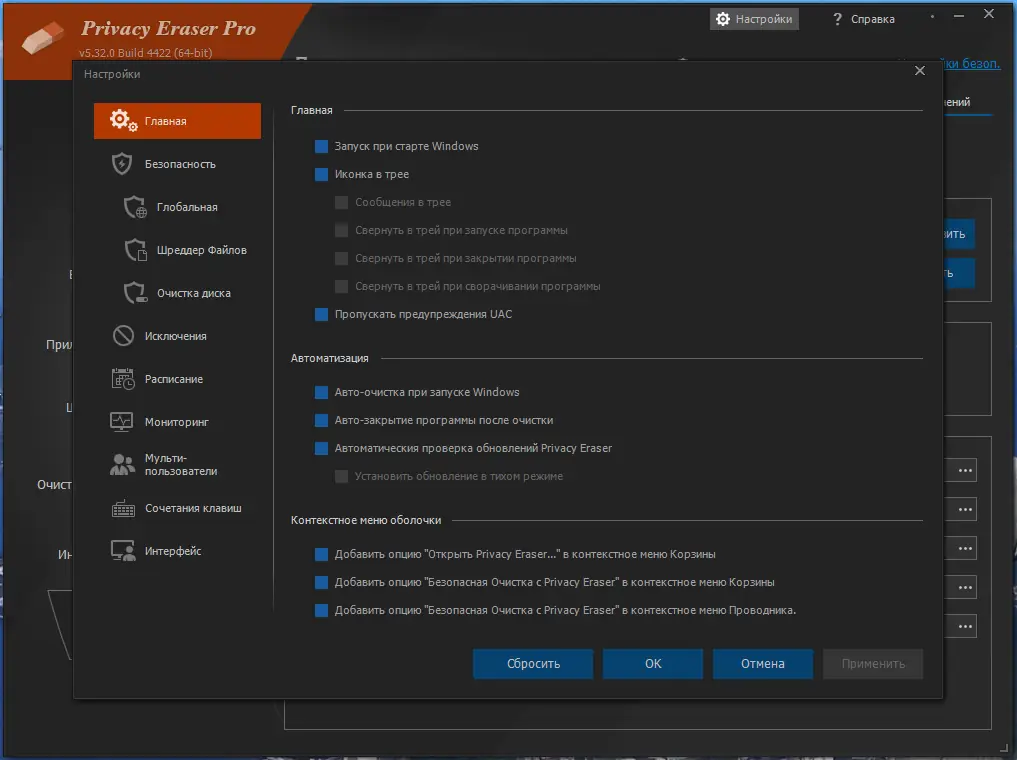Click the Мониторинг monitor icon
The image size is (1017, 760).
[x=122, y=422]
